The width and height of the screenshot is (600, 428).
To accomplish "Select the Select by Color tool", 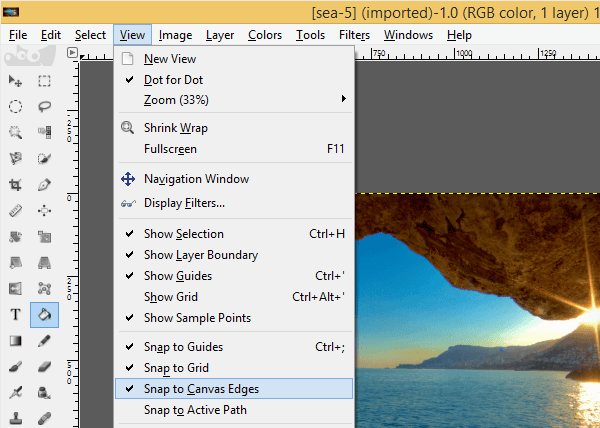I will tap(44, 132).
